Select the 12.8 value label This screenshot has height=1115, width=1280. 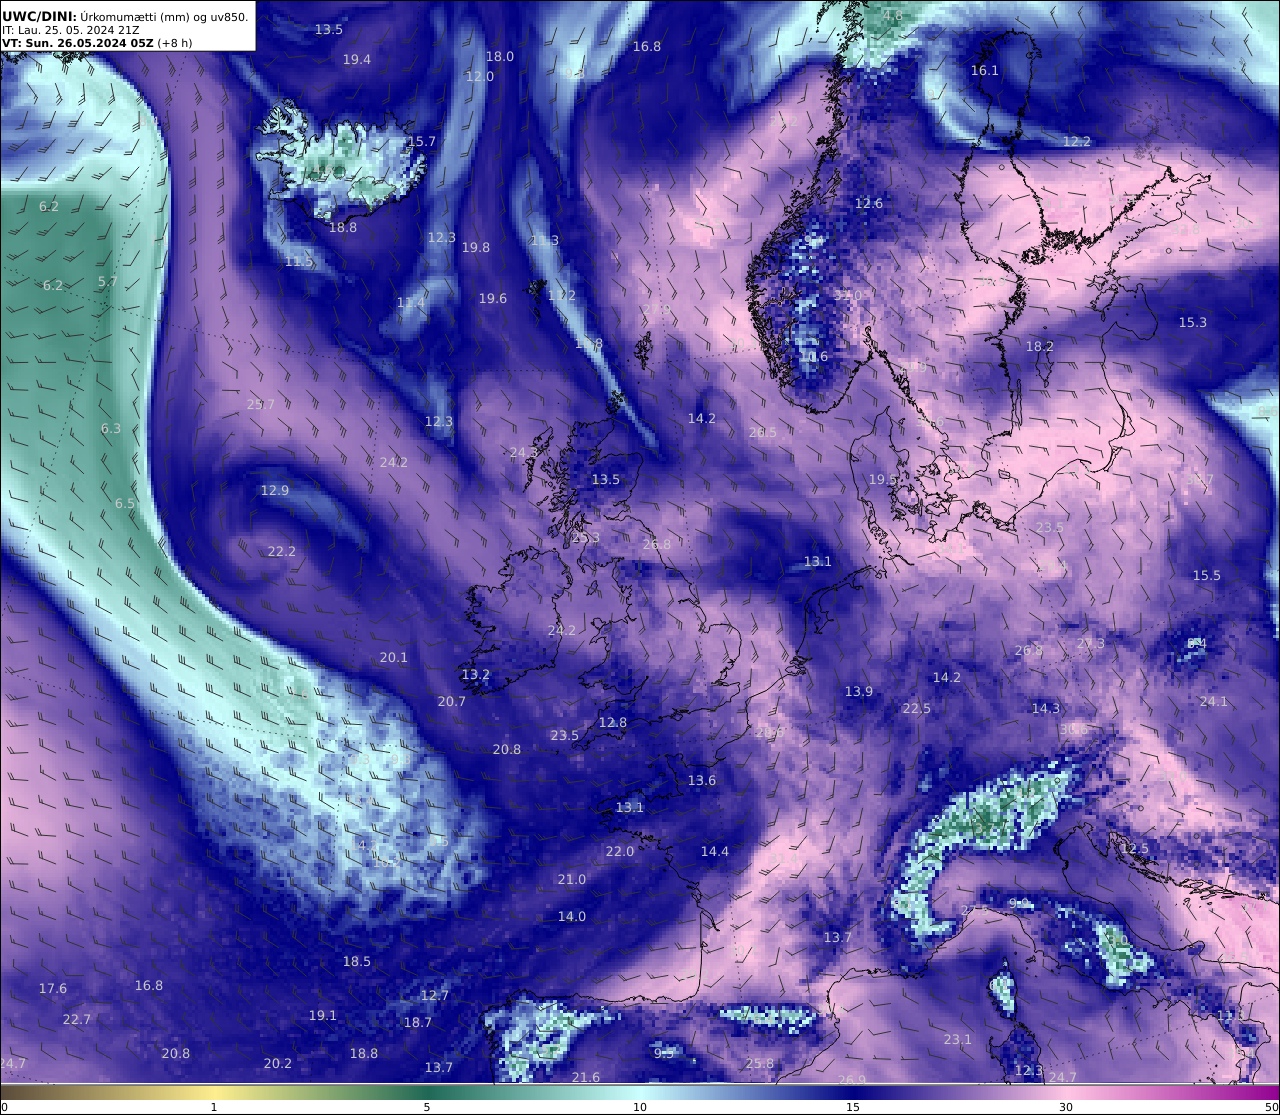pos(613,723)
